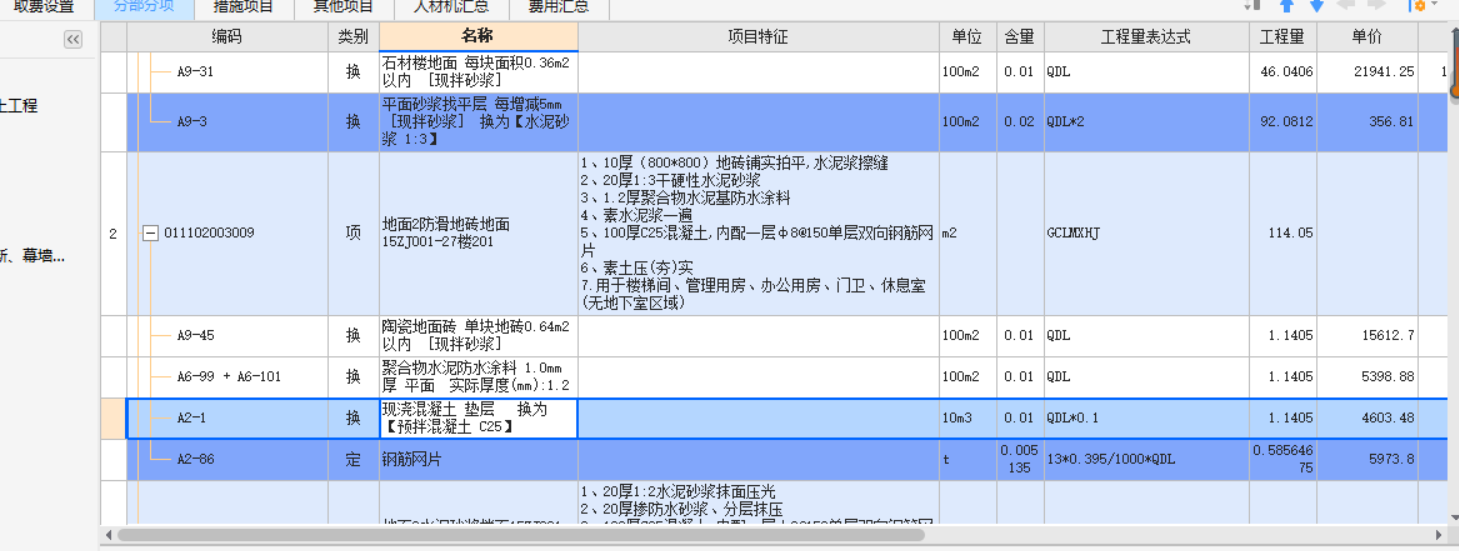Click quantity value 0.58564675

pyautogui.click(x=1282, y=459)
